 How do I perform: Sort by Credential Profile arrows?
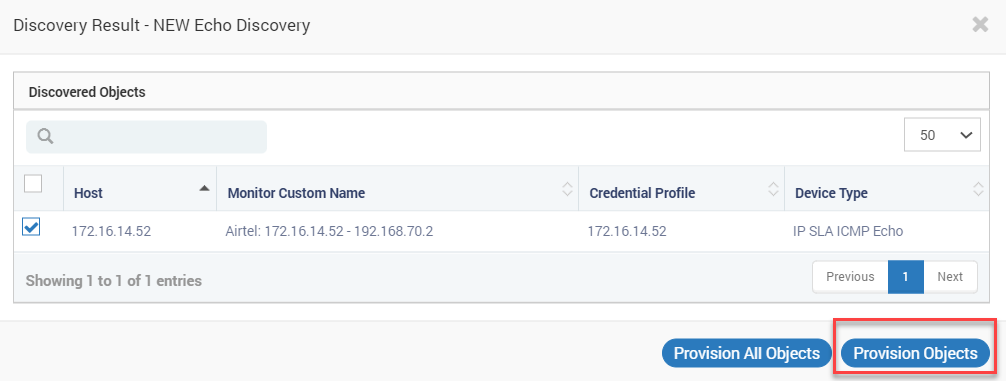[773, 189]
